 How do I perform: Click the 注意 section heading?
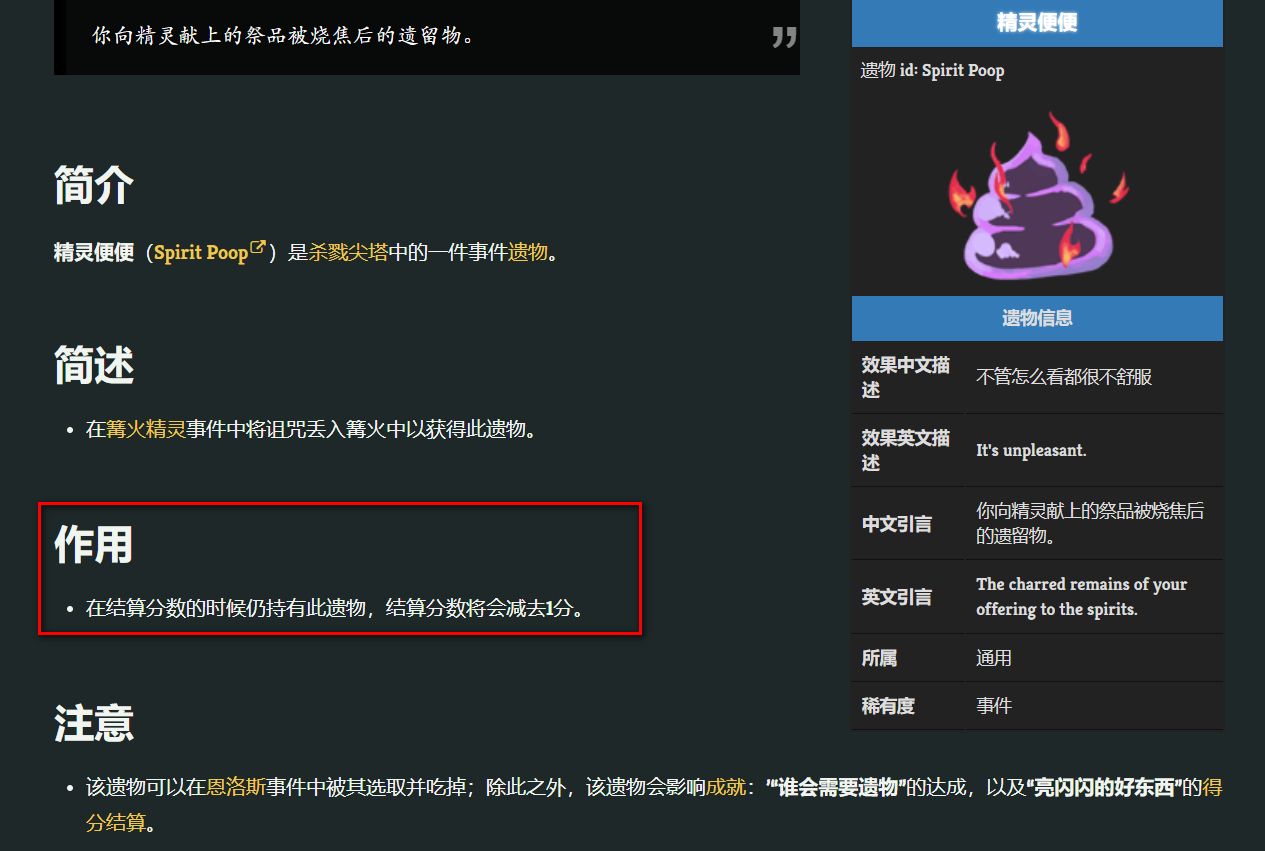tap(94, 723)
